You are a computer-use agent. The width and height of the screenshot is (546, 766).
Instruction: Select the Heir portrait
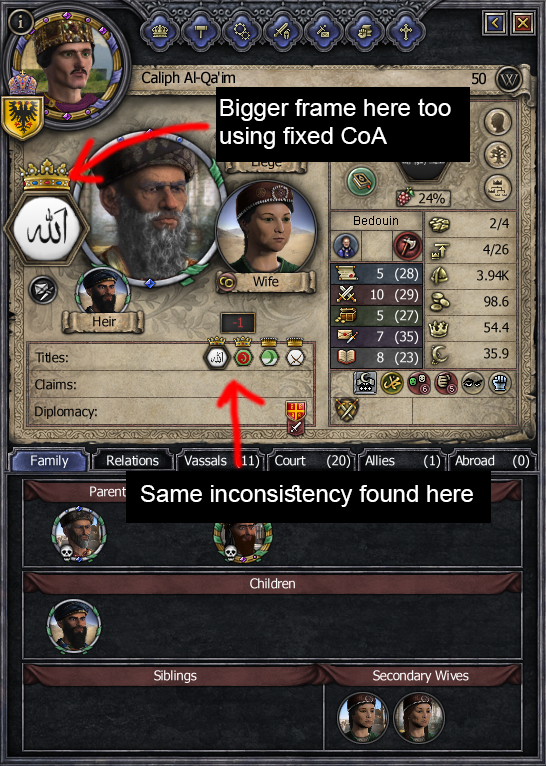[x=103, y=291]
